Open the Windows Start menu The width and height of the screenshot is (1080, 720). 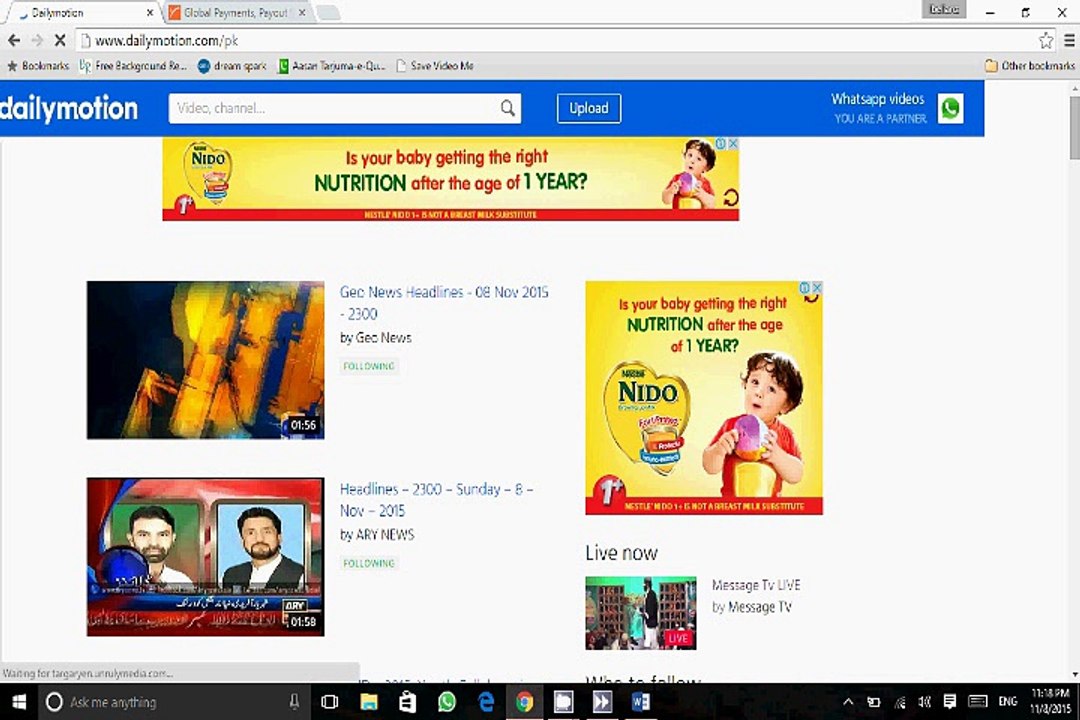pos(19,702)
